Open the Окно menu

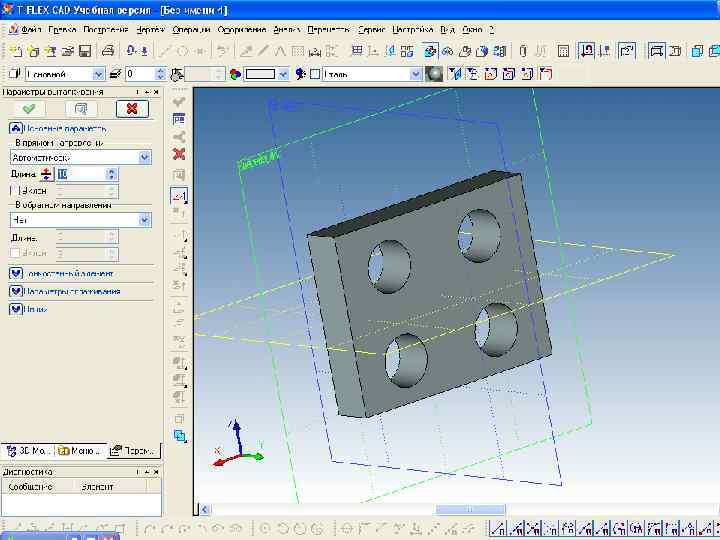click(472, 30)
